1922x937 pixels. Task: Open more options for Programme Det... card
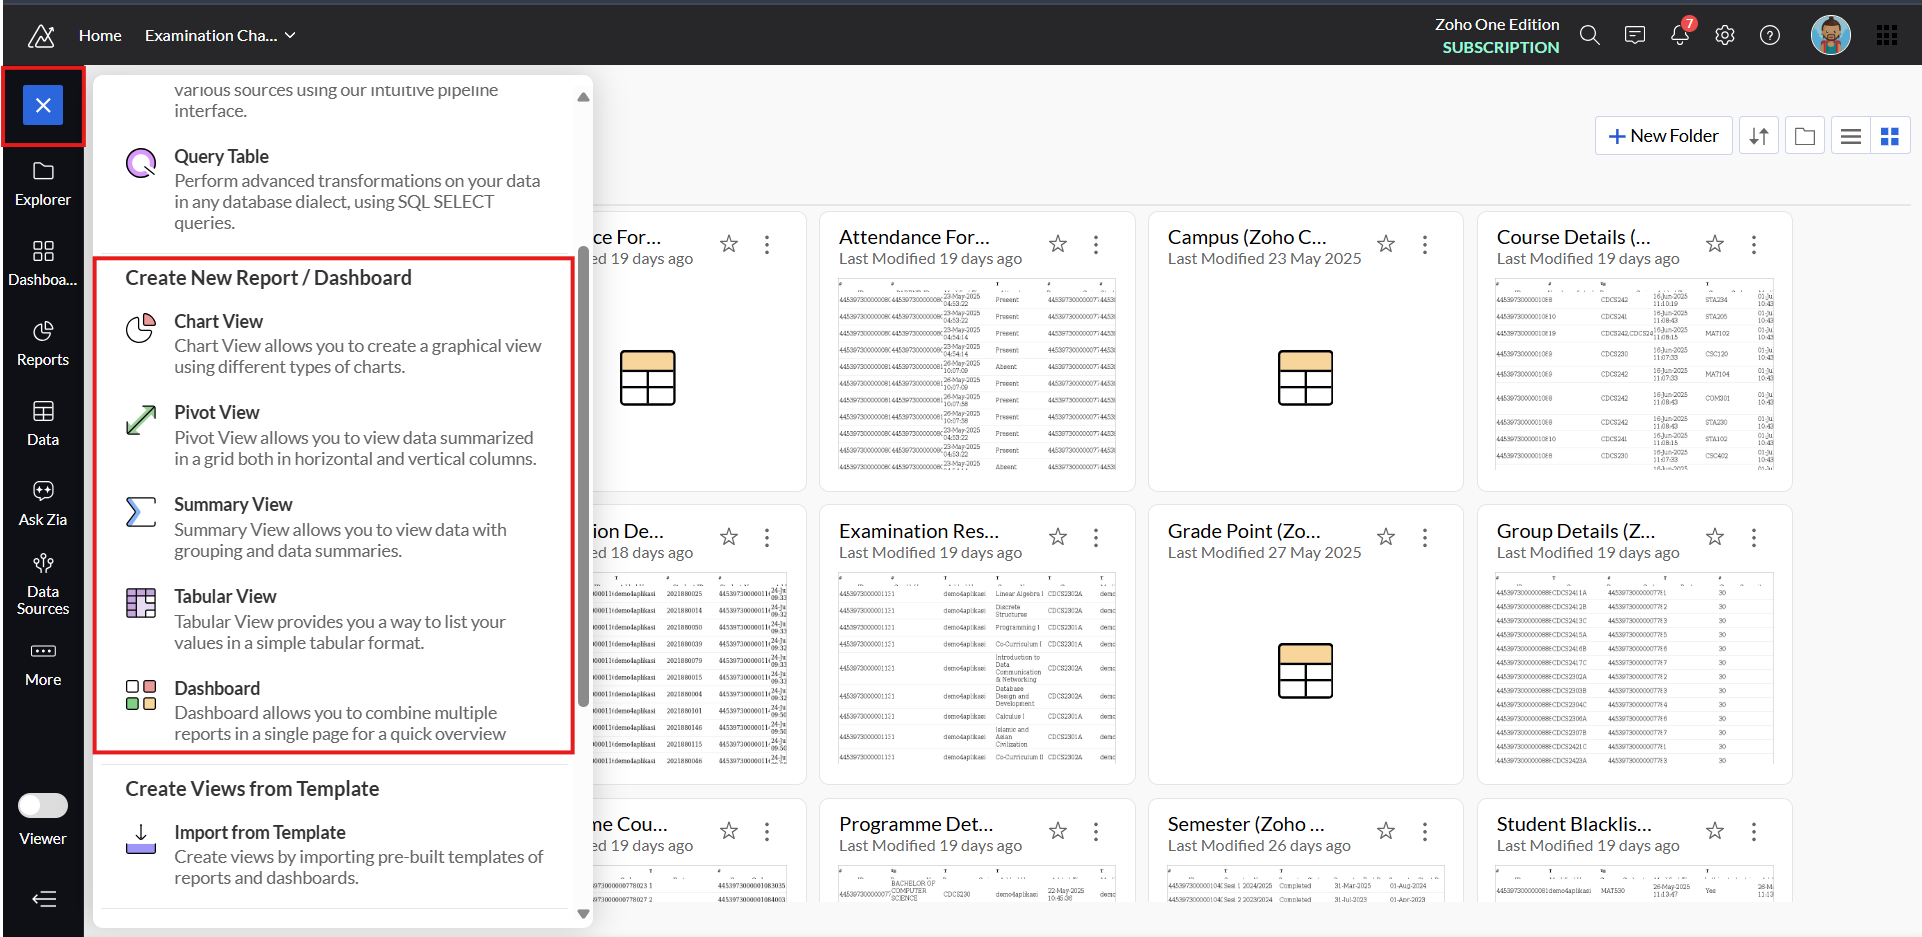(x=1096, y=832)
